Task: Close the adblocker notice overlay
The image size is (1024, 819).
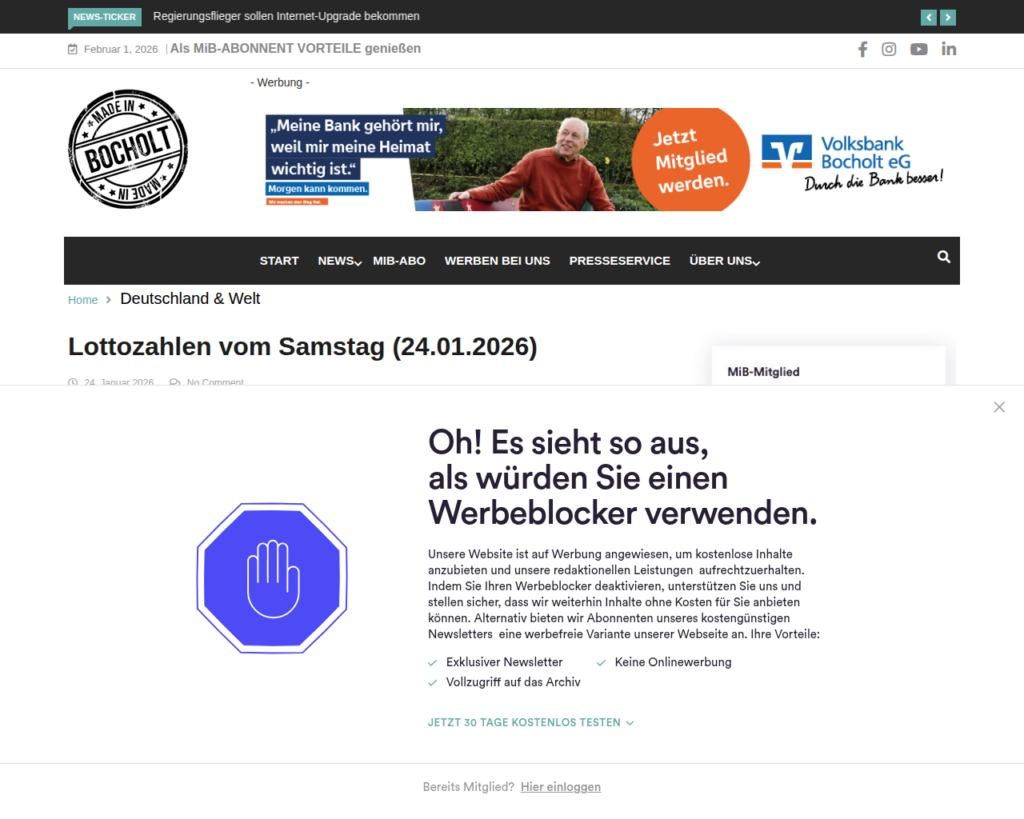Action: 999,408
